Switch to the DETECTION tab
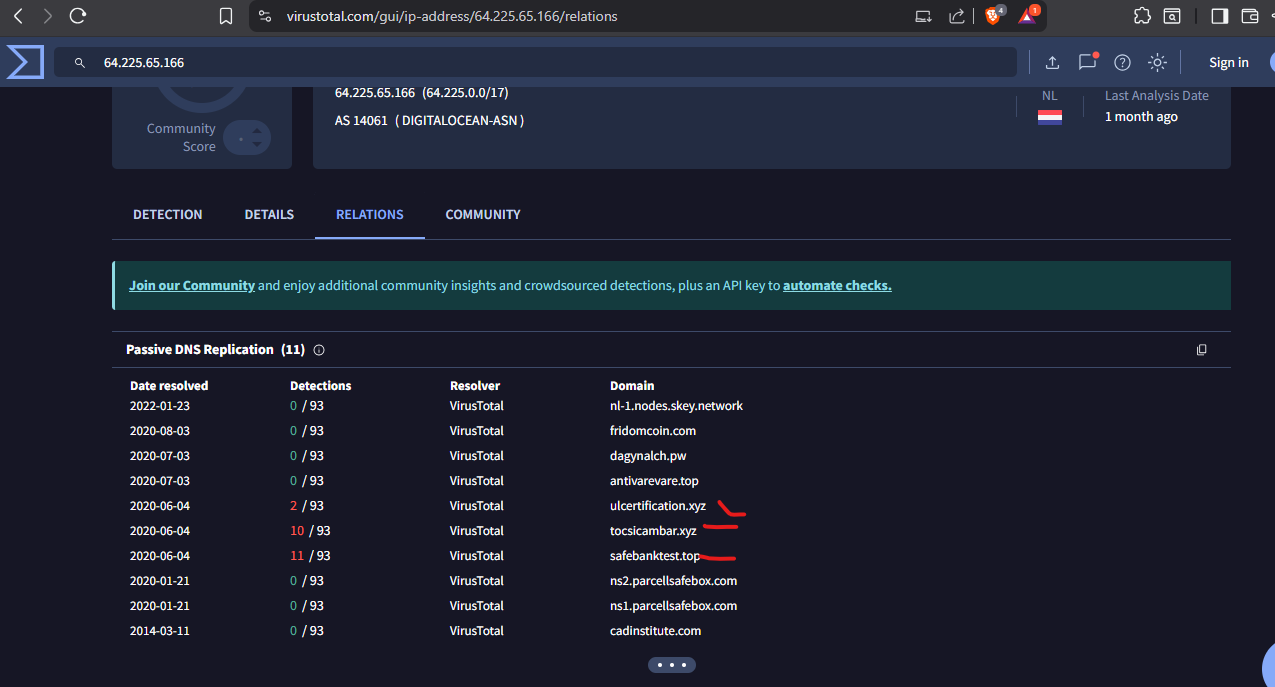This screenshot has width=1275, height=687. (x=167, y=214)
